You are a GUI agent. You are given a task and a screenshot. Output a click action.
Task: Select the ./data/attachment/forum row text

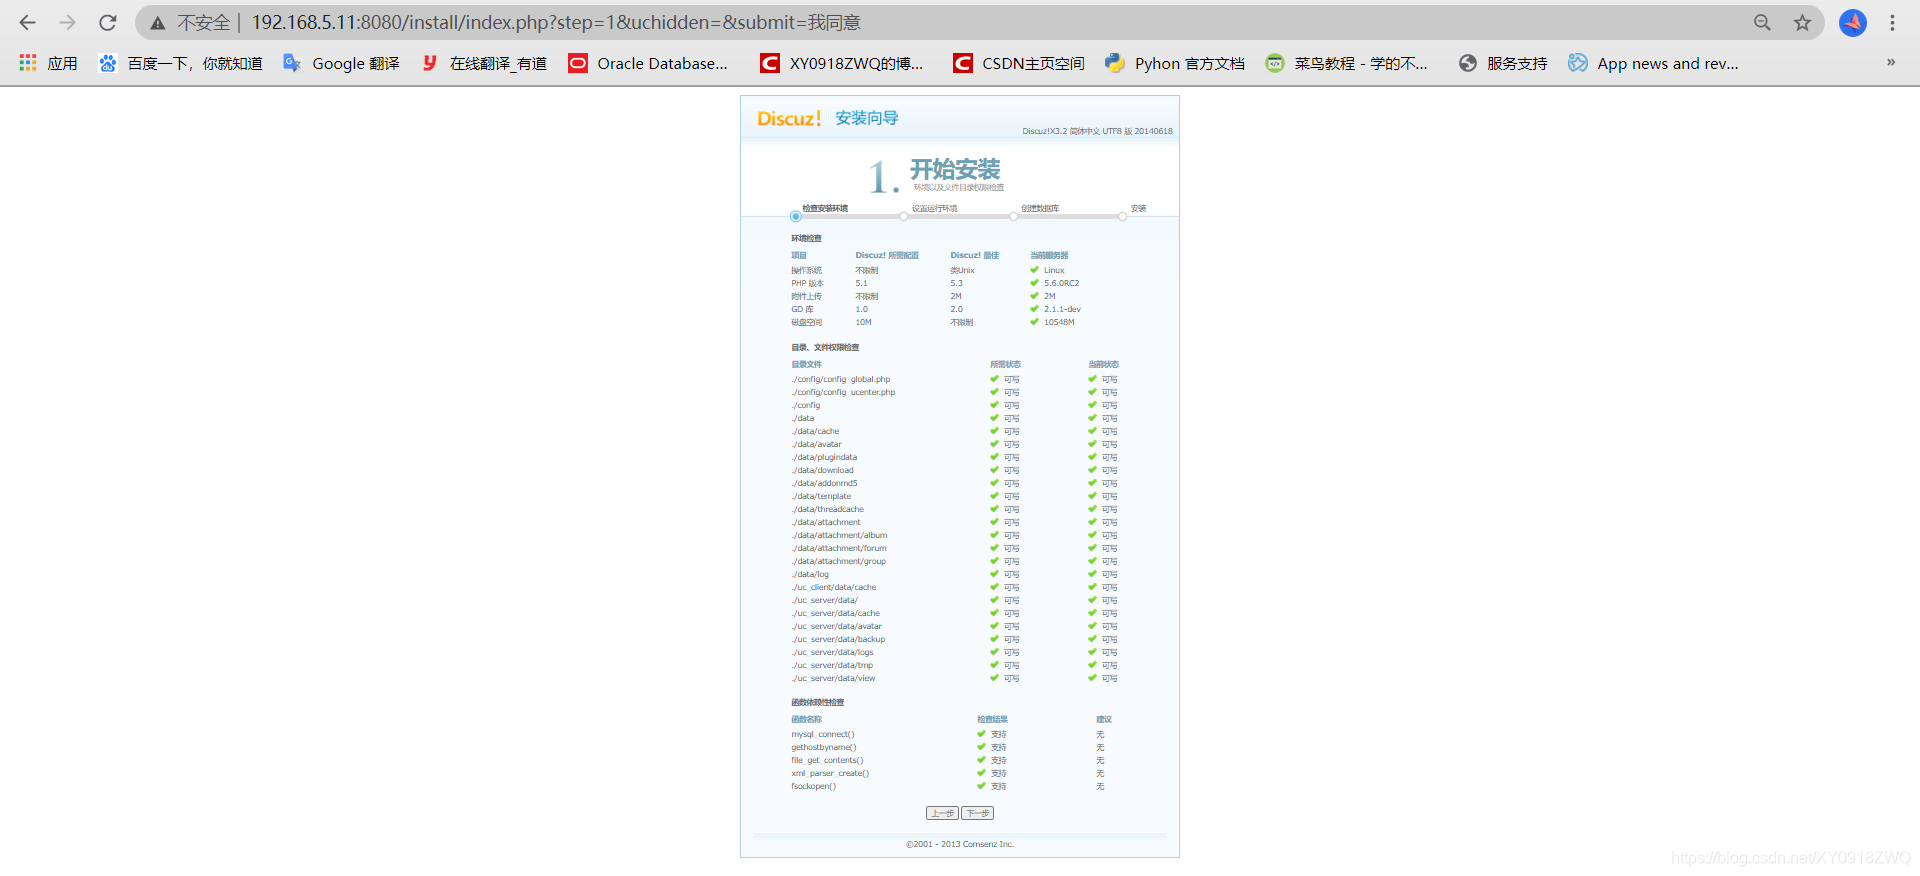coord(839,548)
